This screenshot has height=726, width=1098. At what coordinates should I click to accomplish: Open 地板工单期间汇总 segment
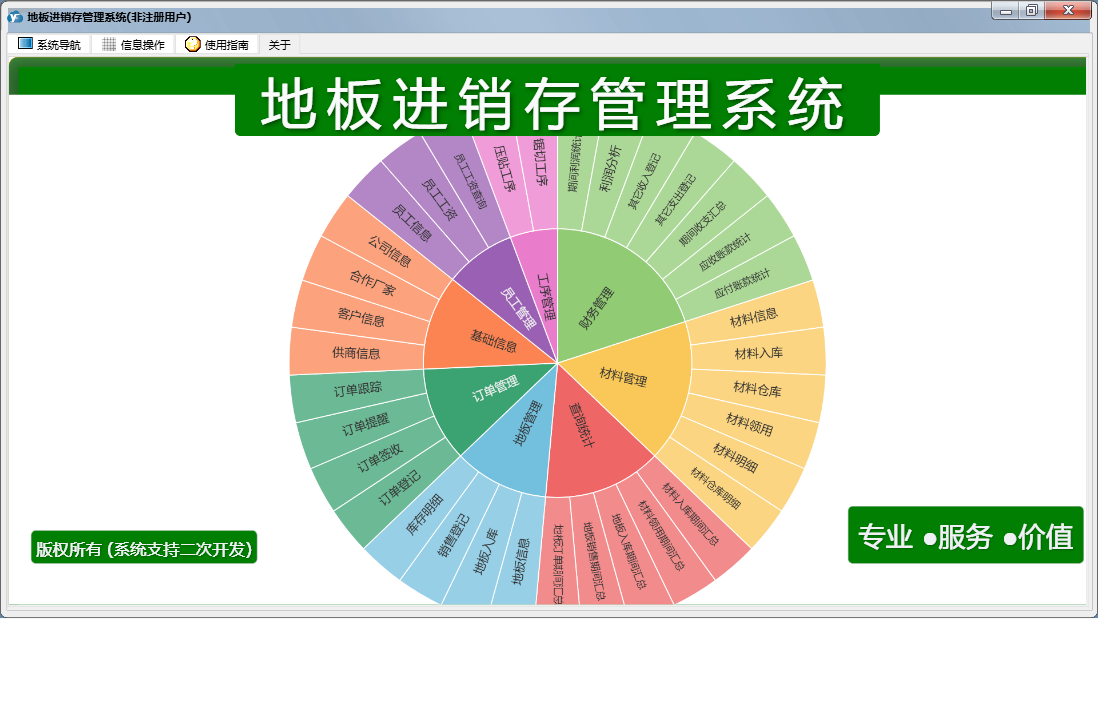(x=558, y=564)
